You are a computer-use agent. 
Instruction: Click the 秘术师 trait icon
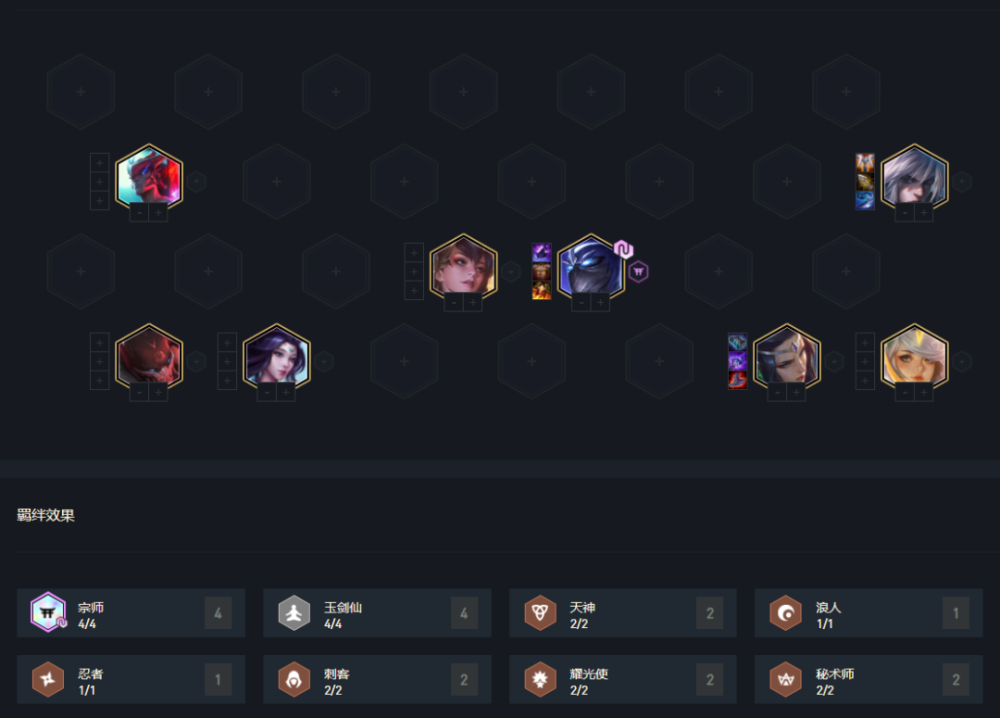click(786, 679)
